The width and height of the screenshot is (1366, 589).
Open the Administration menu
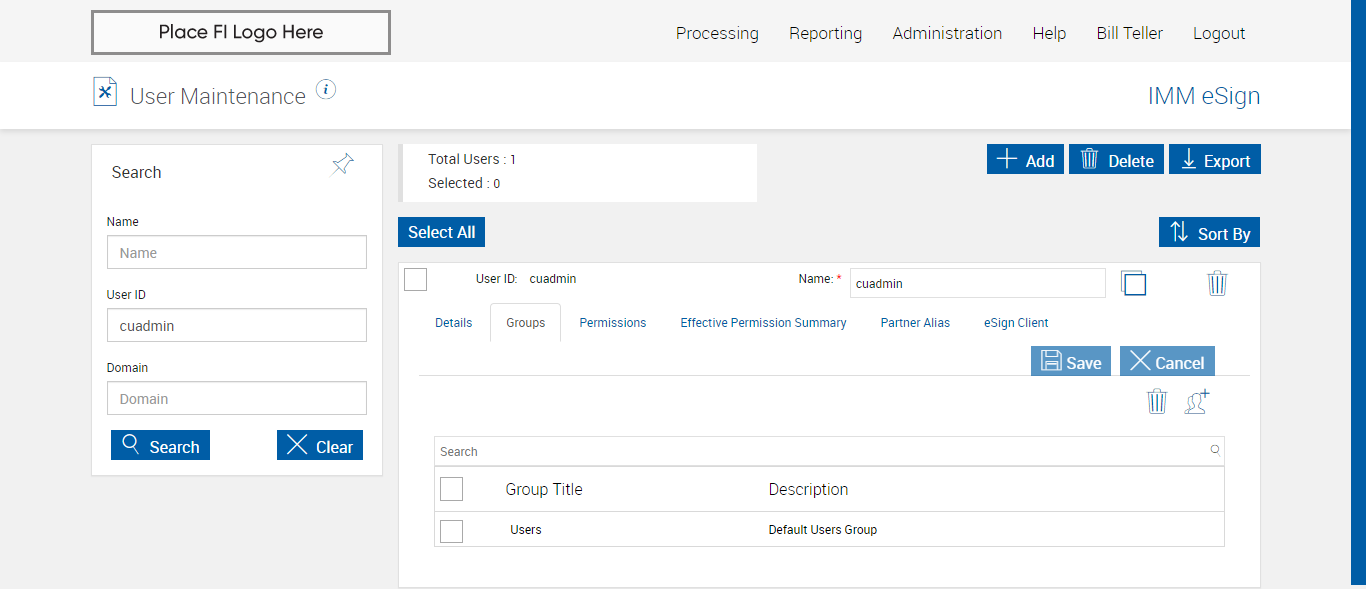pos(947,33)
